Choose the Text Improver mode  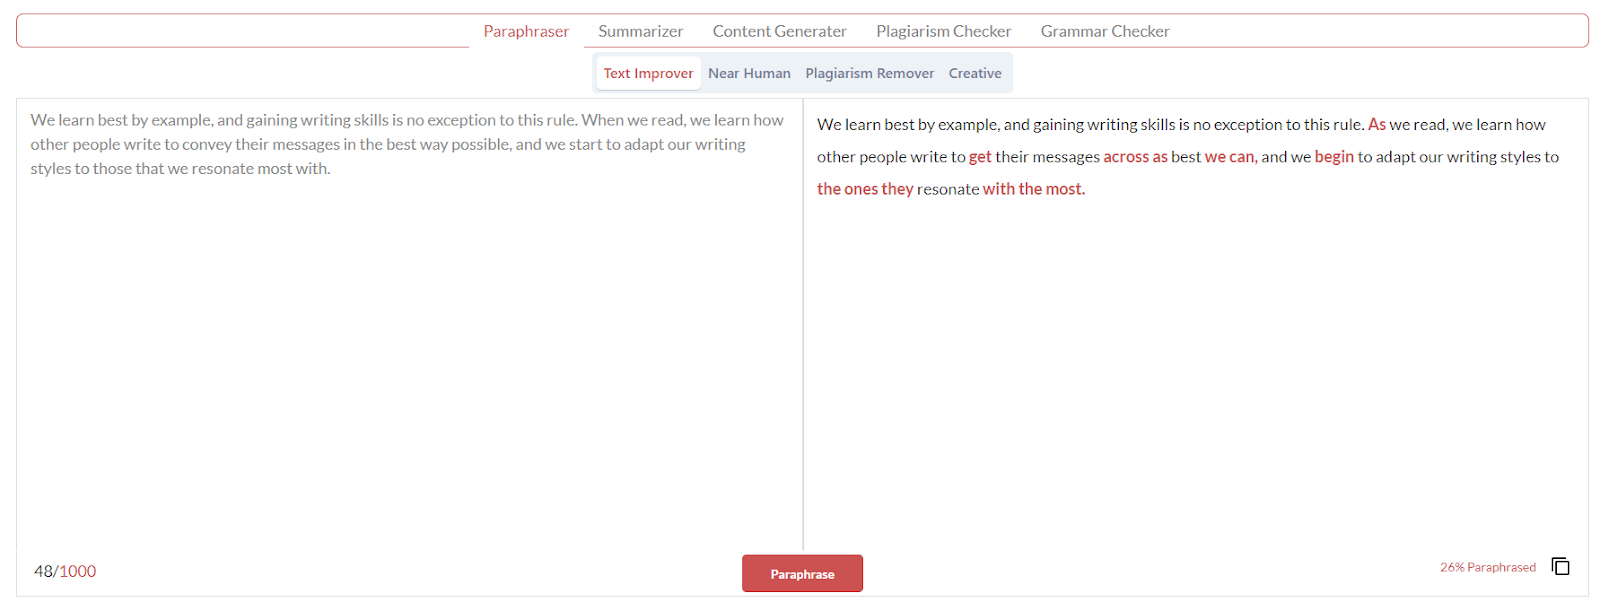tap(648, 73)
